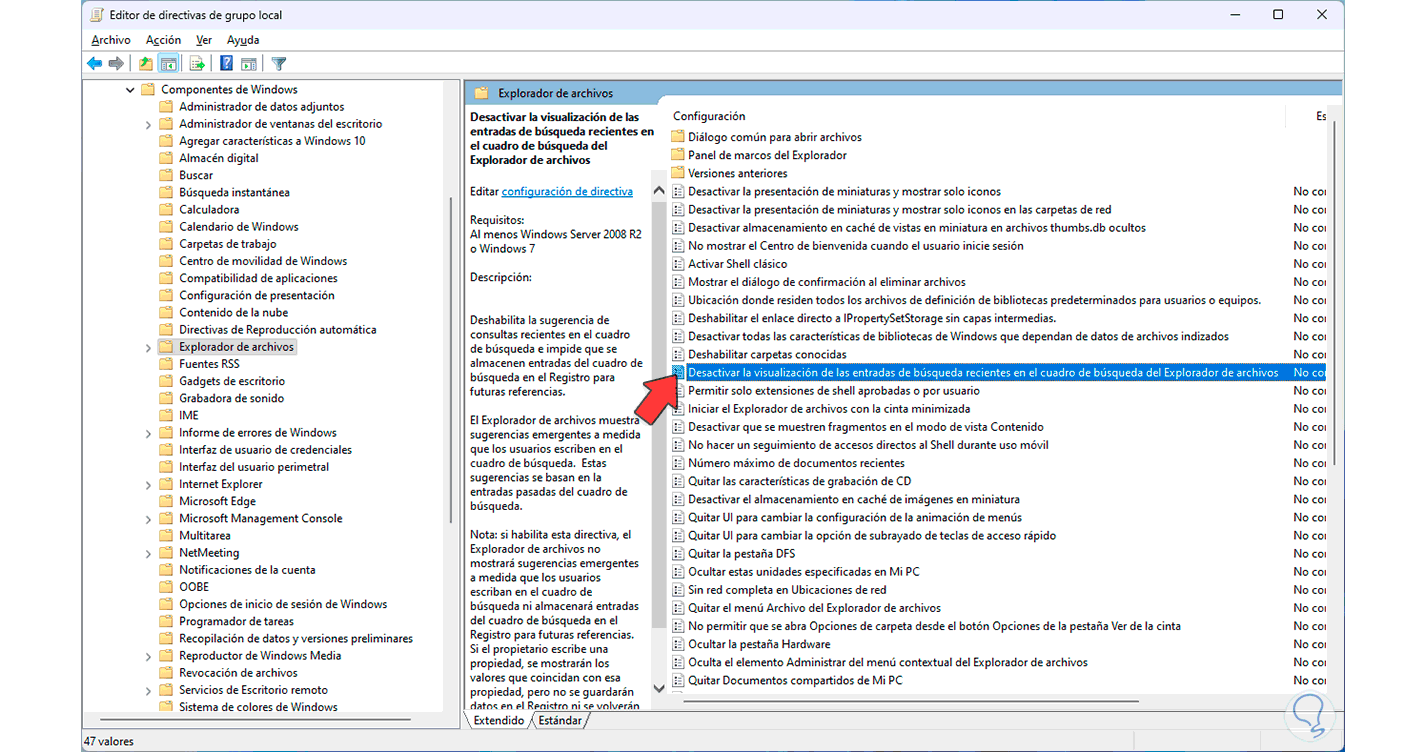The image size is (1426, 752).
Task: Click the gray forward arrow in toolbar
Action: (116, 64)
